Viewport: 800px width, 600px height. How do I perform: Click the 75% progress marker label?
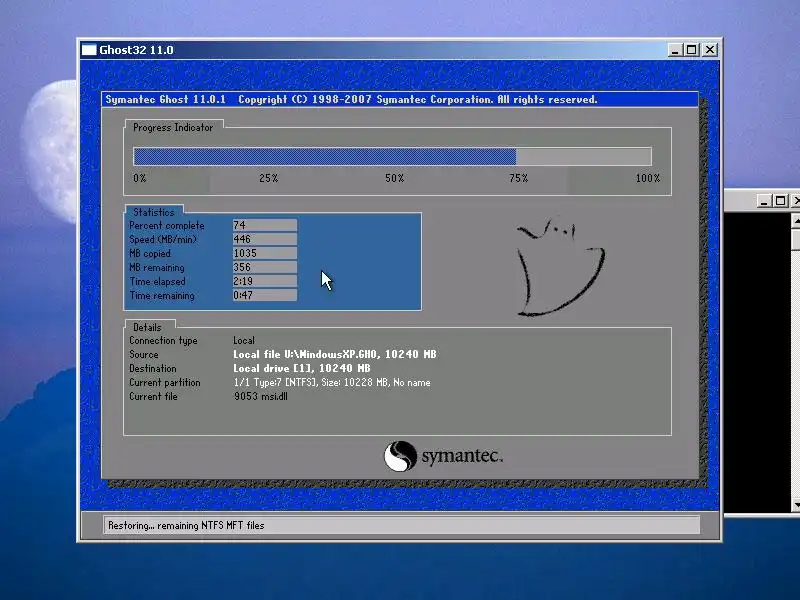click(x=518, y=178)
